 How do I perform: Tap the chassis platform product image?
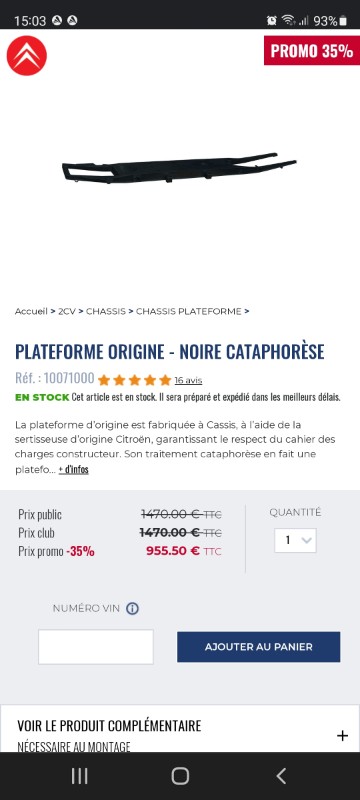pyautogui.click(x=179, y=168)
